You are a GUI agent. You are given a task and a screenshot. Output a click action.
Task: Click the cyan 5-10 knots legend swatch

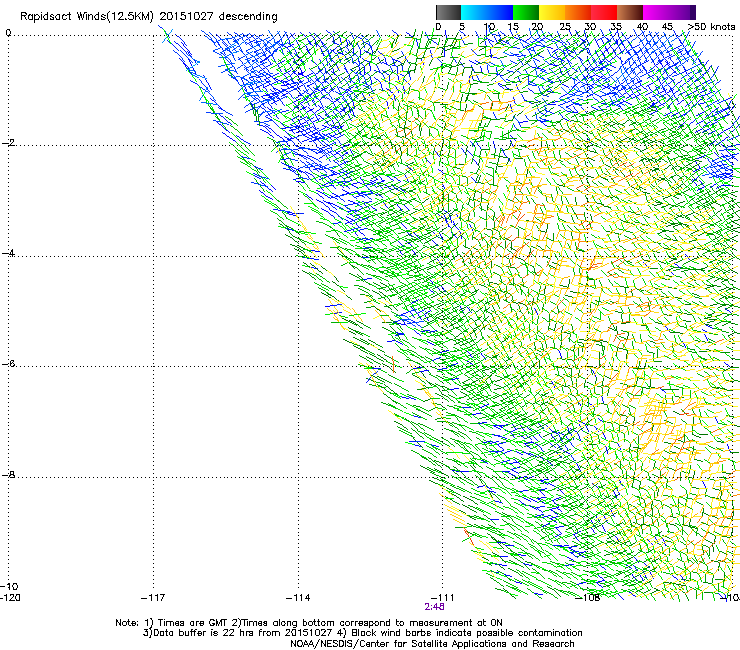474,12
